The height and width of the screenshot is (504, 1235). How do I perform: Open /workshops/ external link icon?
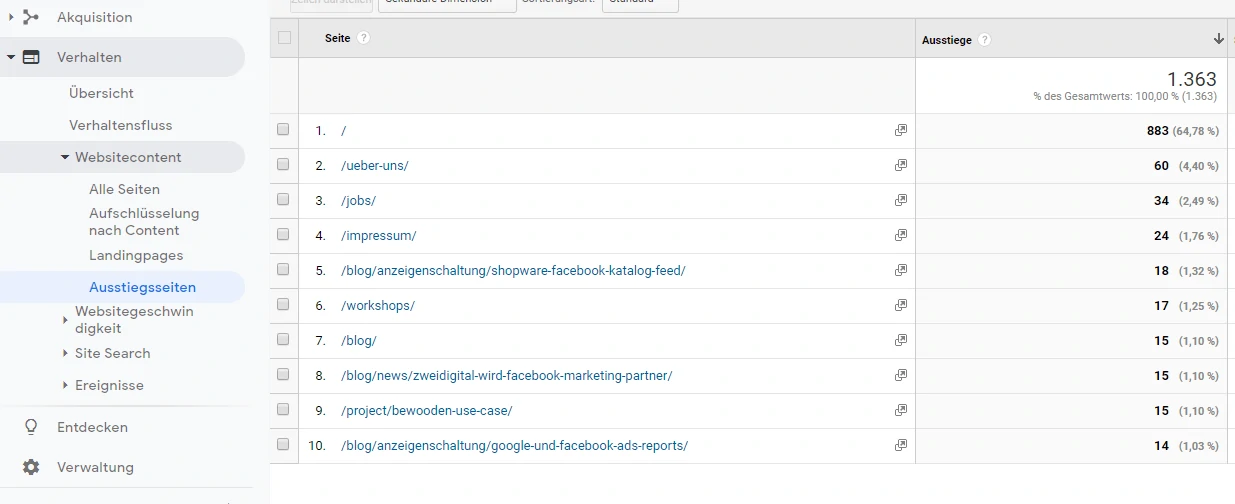click(900, 305)
